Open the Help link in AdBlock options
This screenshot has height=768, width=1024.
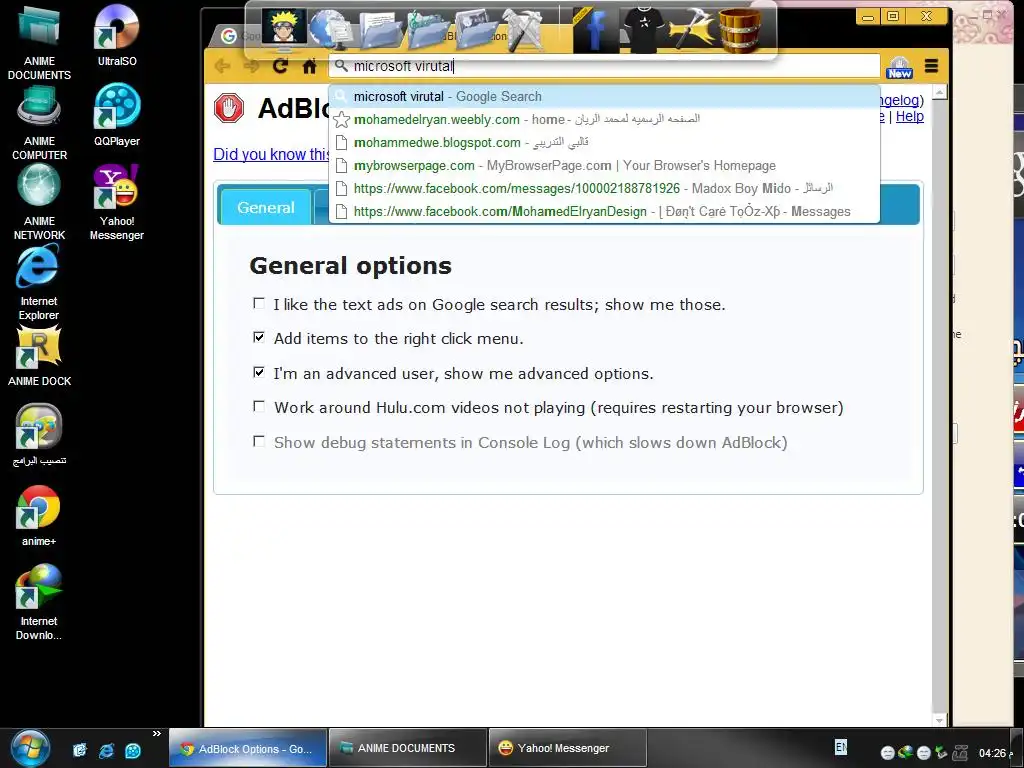pyautogui.click(x=910, y=117)
